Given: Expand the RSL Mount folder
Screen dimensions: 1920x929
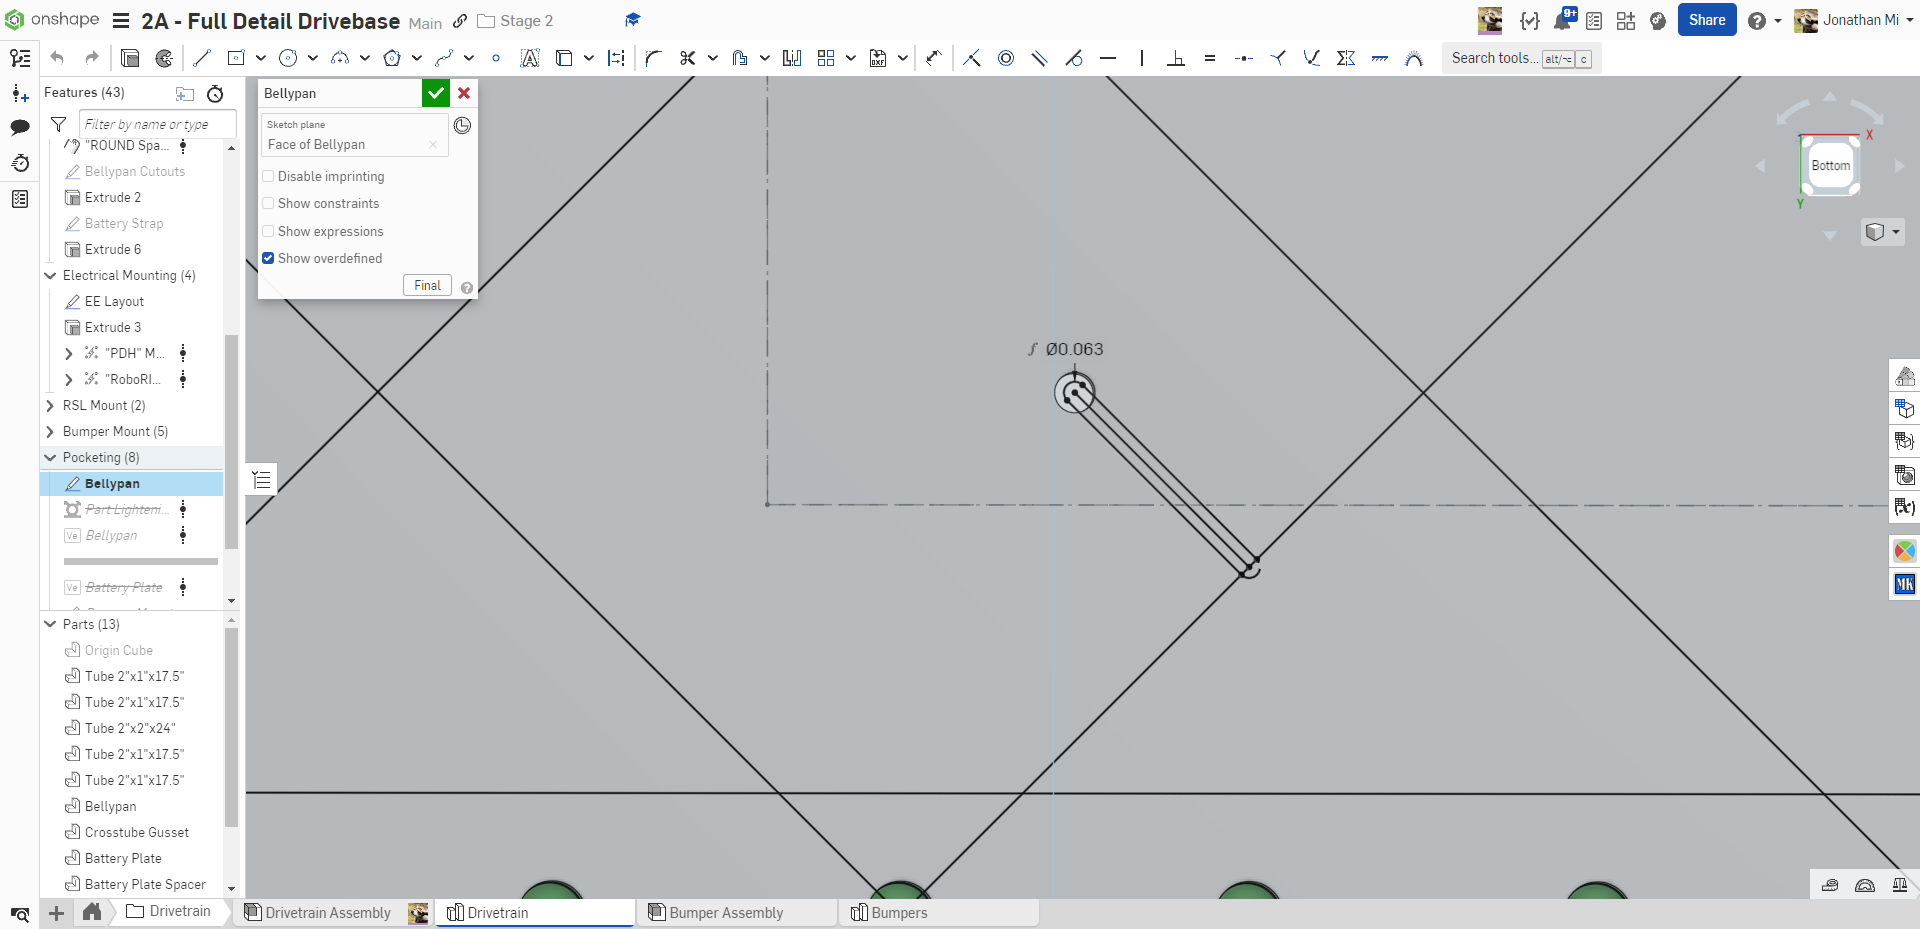Looking at the screenshot, I should (50, 405).
